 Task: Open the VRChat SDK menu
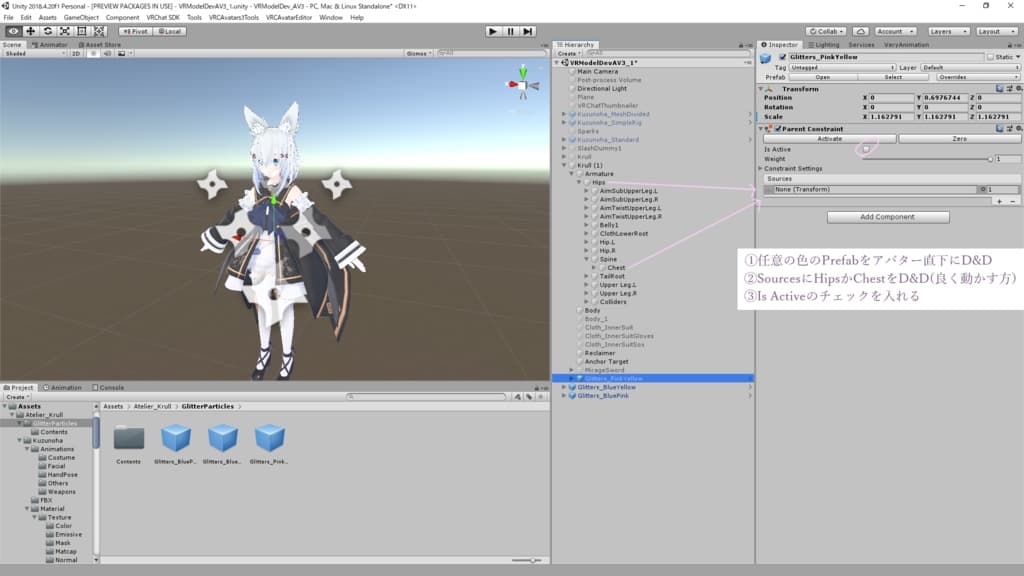[163, 17]
